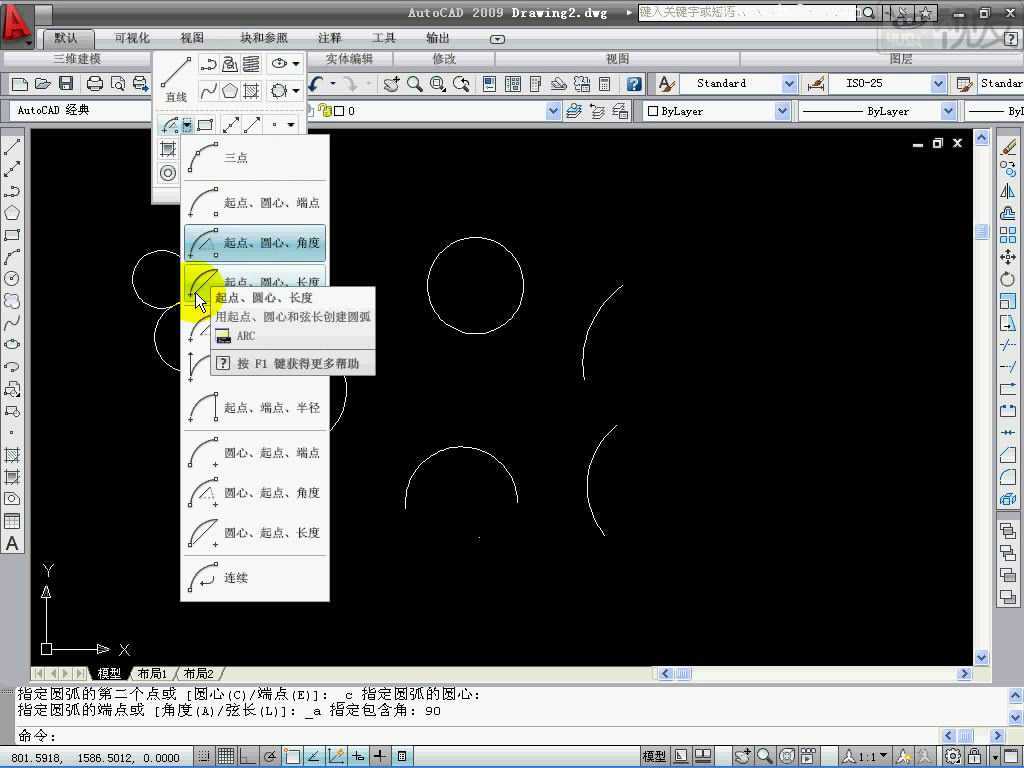Choose 起点、端点、半径 arc option
This screenshot has width=1024, height=768.
tap(255, 408)
